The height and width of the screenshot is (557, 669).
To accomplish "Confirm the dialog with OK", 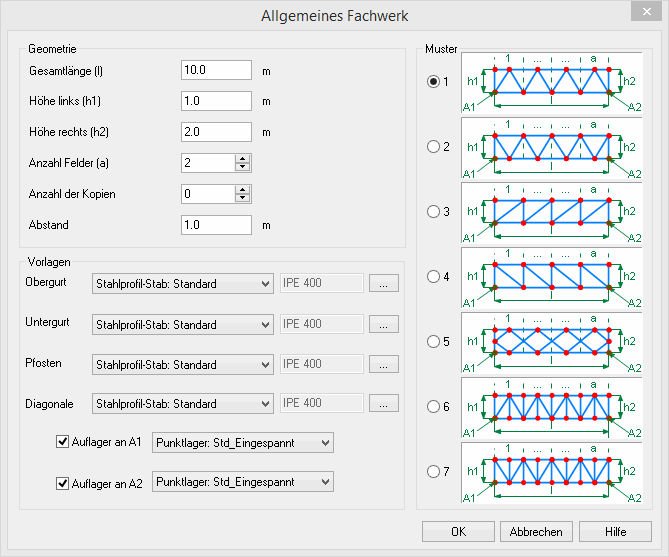I will (x=458, y=531).
